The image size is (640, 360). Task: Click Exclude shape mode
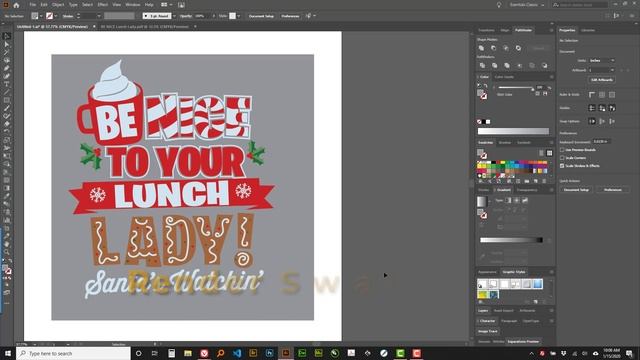518,48
